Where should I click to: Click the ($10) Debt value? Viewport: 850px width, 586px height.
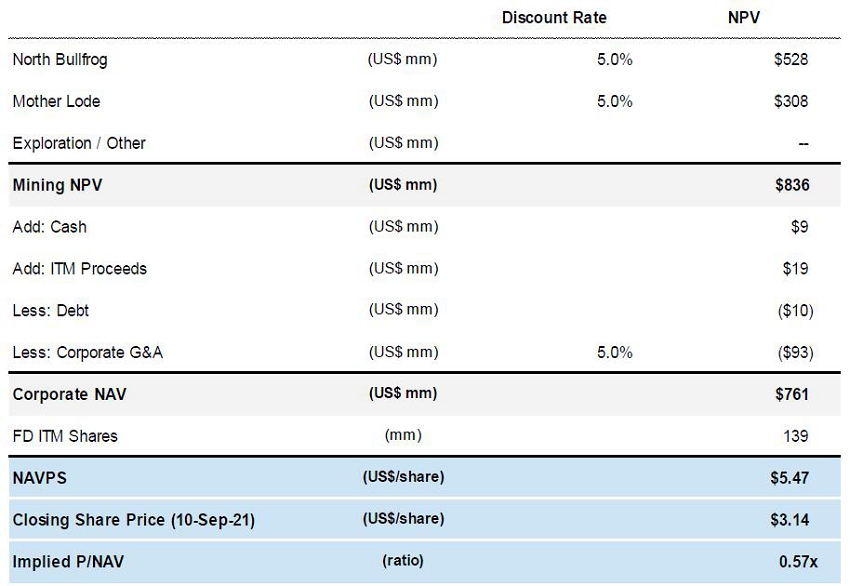click(x=794, y=310)
